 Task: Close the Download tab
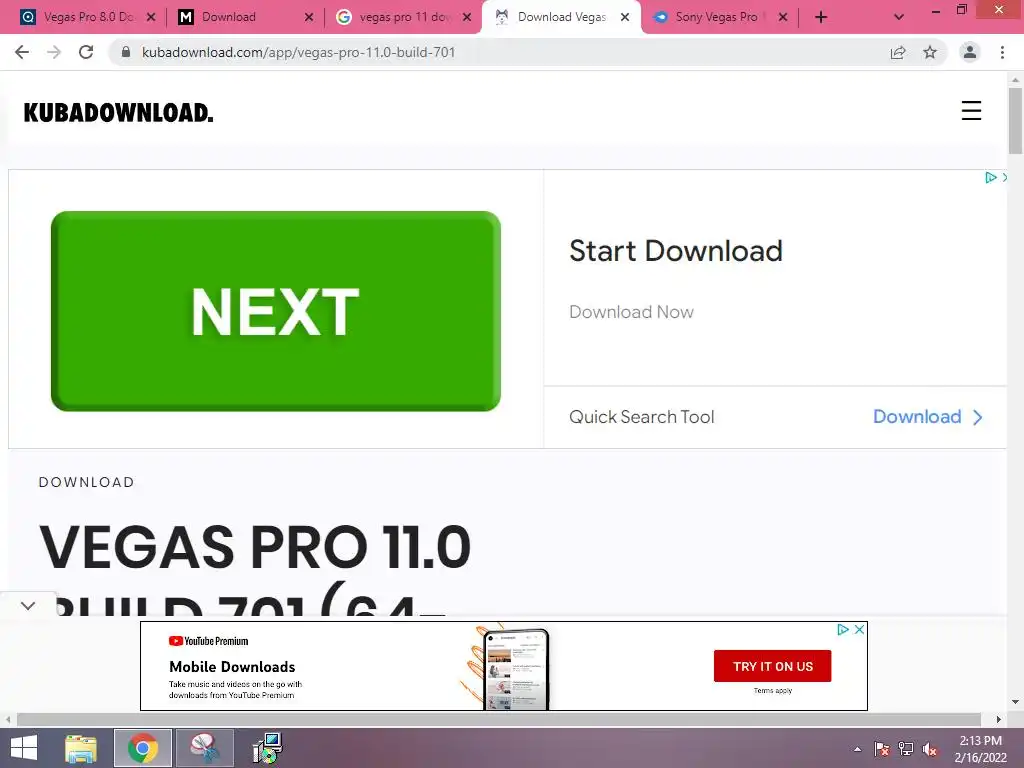point(309,17)
